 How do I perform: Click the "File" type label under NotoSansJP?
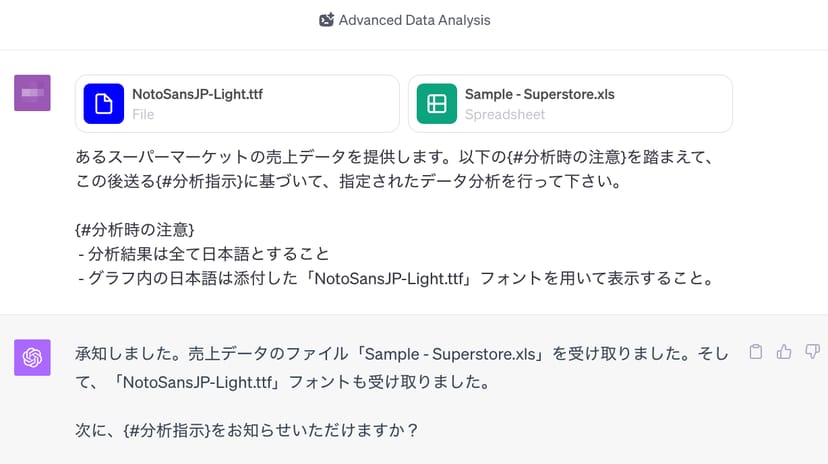click(x=143, y=115)
